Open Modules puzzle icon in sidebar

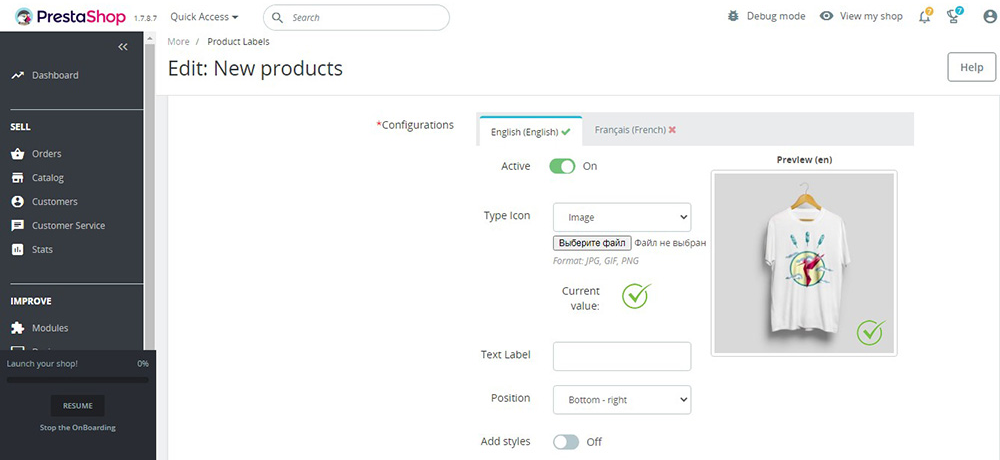pos(18,328)
